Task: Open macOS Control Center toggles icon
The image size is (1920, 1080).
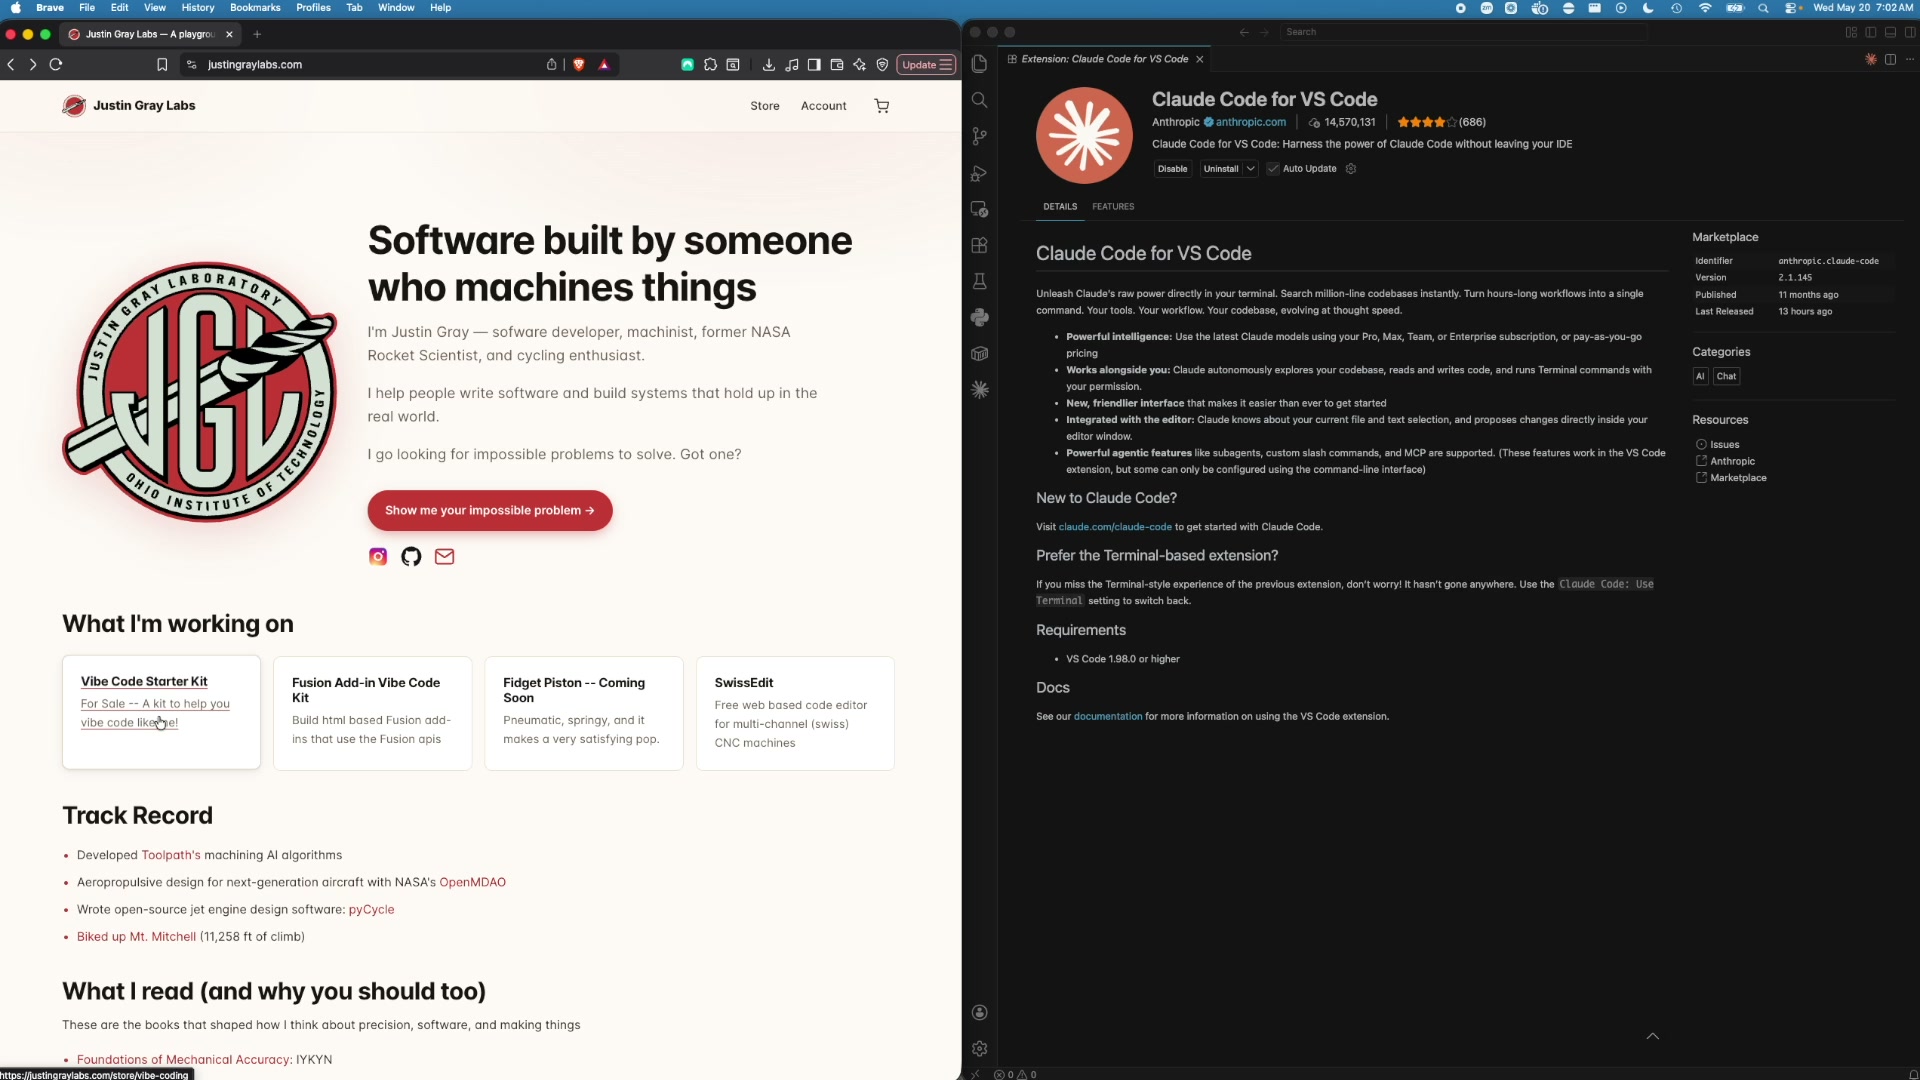Action: [1791, 8]
